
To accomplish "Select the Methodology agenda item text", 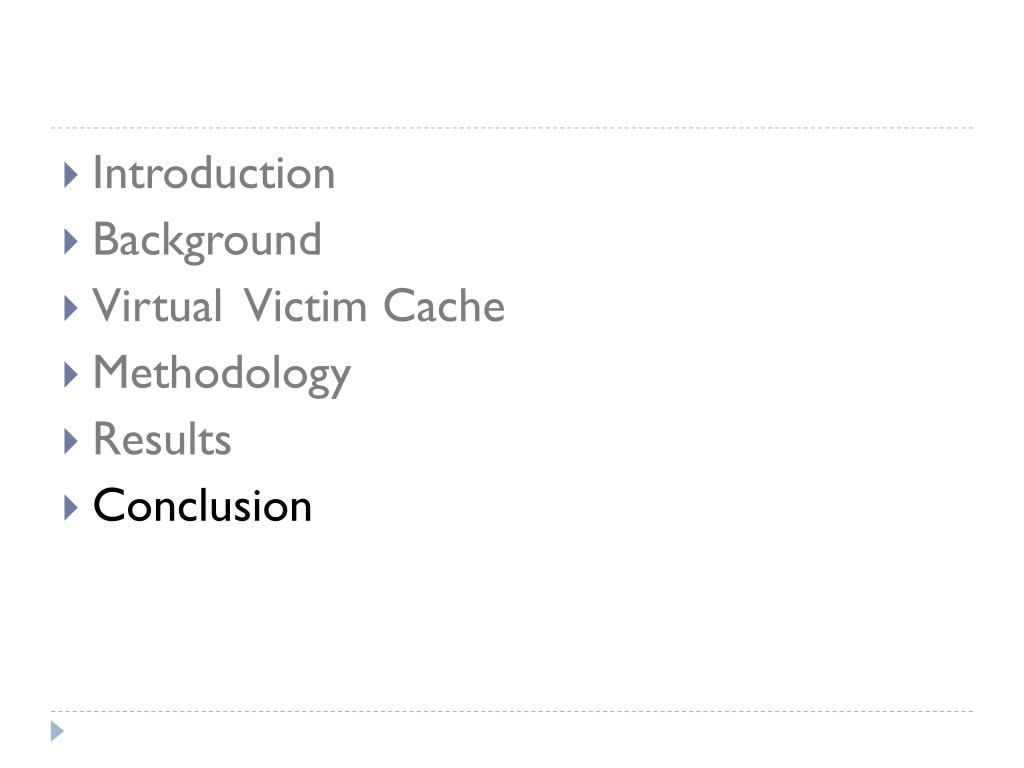I will (222, 374).
